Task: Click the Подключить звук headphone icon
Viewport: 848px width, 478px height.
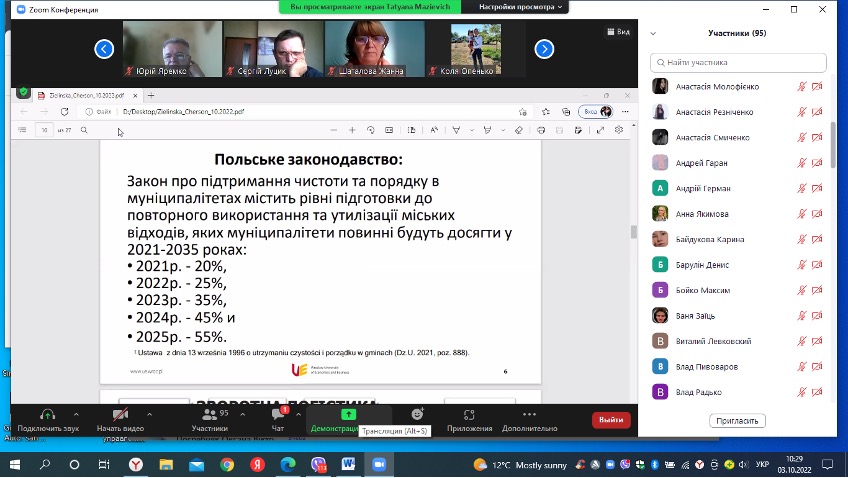Action: click(48, 415)
